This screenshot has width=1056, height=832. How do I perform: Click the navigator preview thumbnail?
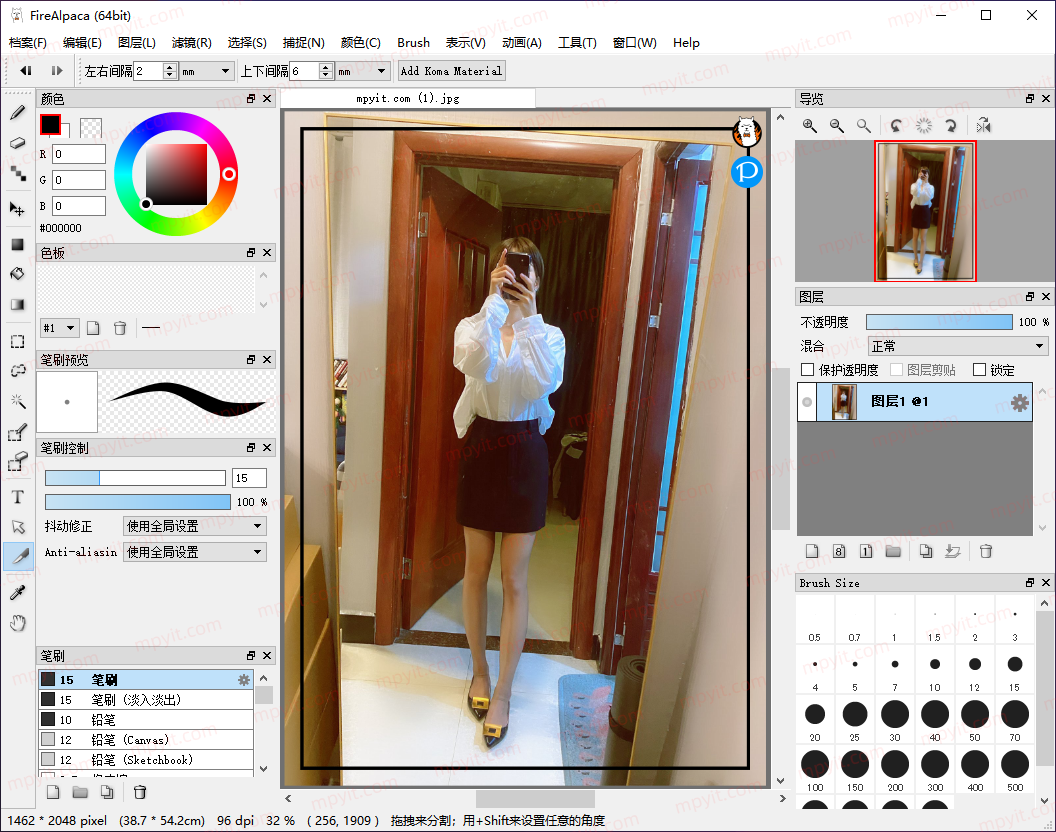click(x=925, y=211)
